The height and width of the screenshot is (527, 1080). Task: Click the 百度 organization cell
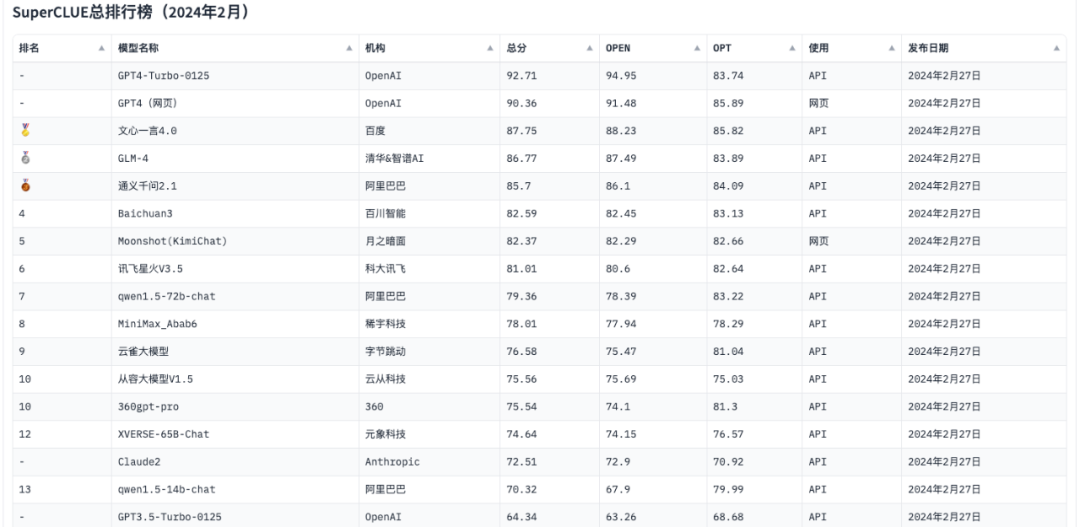[x=430, y=131]
